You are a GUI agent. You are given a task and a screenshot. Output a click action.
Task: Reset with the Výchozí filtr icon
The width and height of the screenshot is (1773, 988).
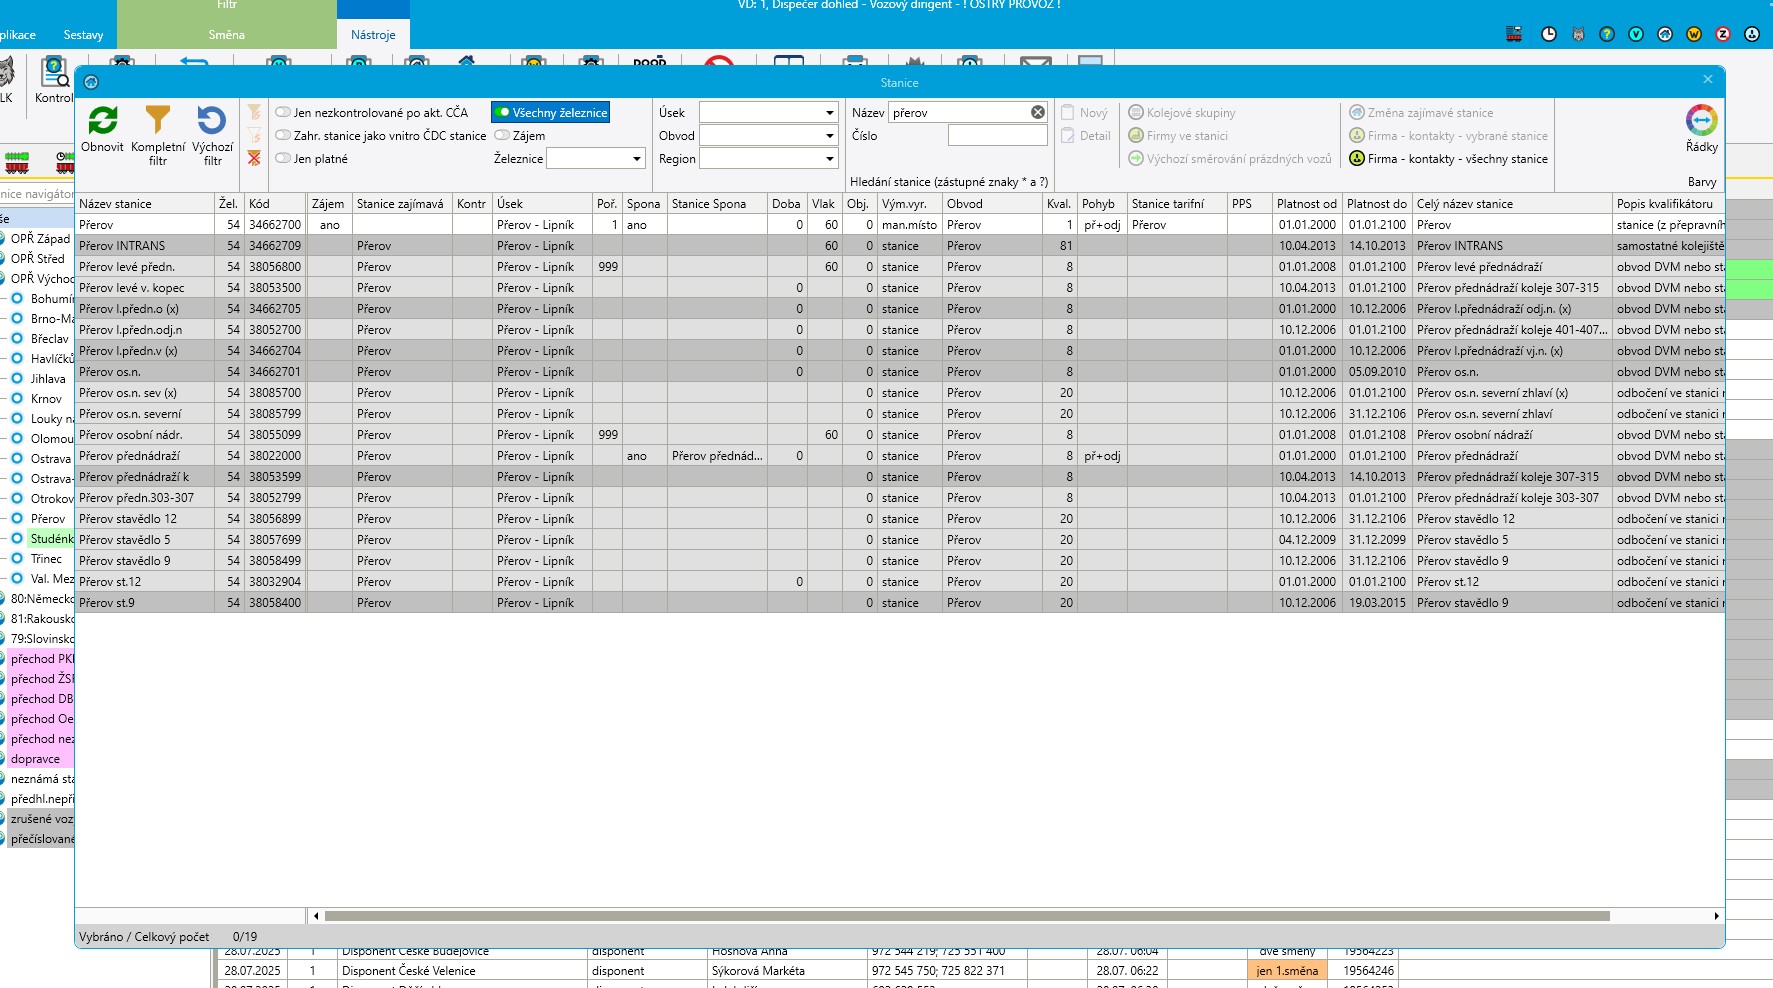click(x=212, y=121)
